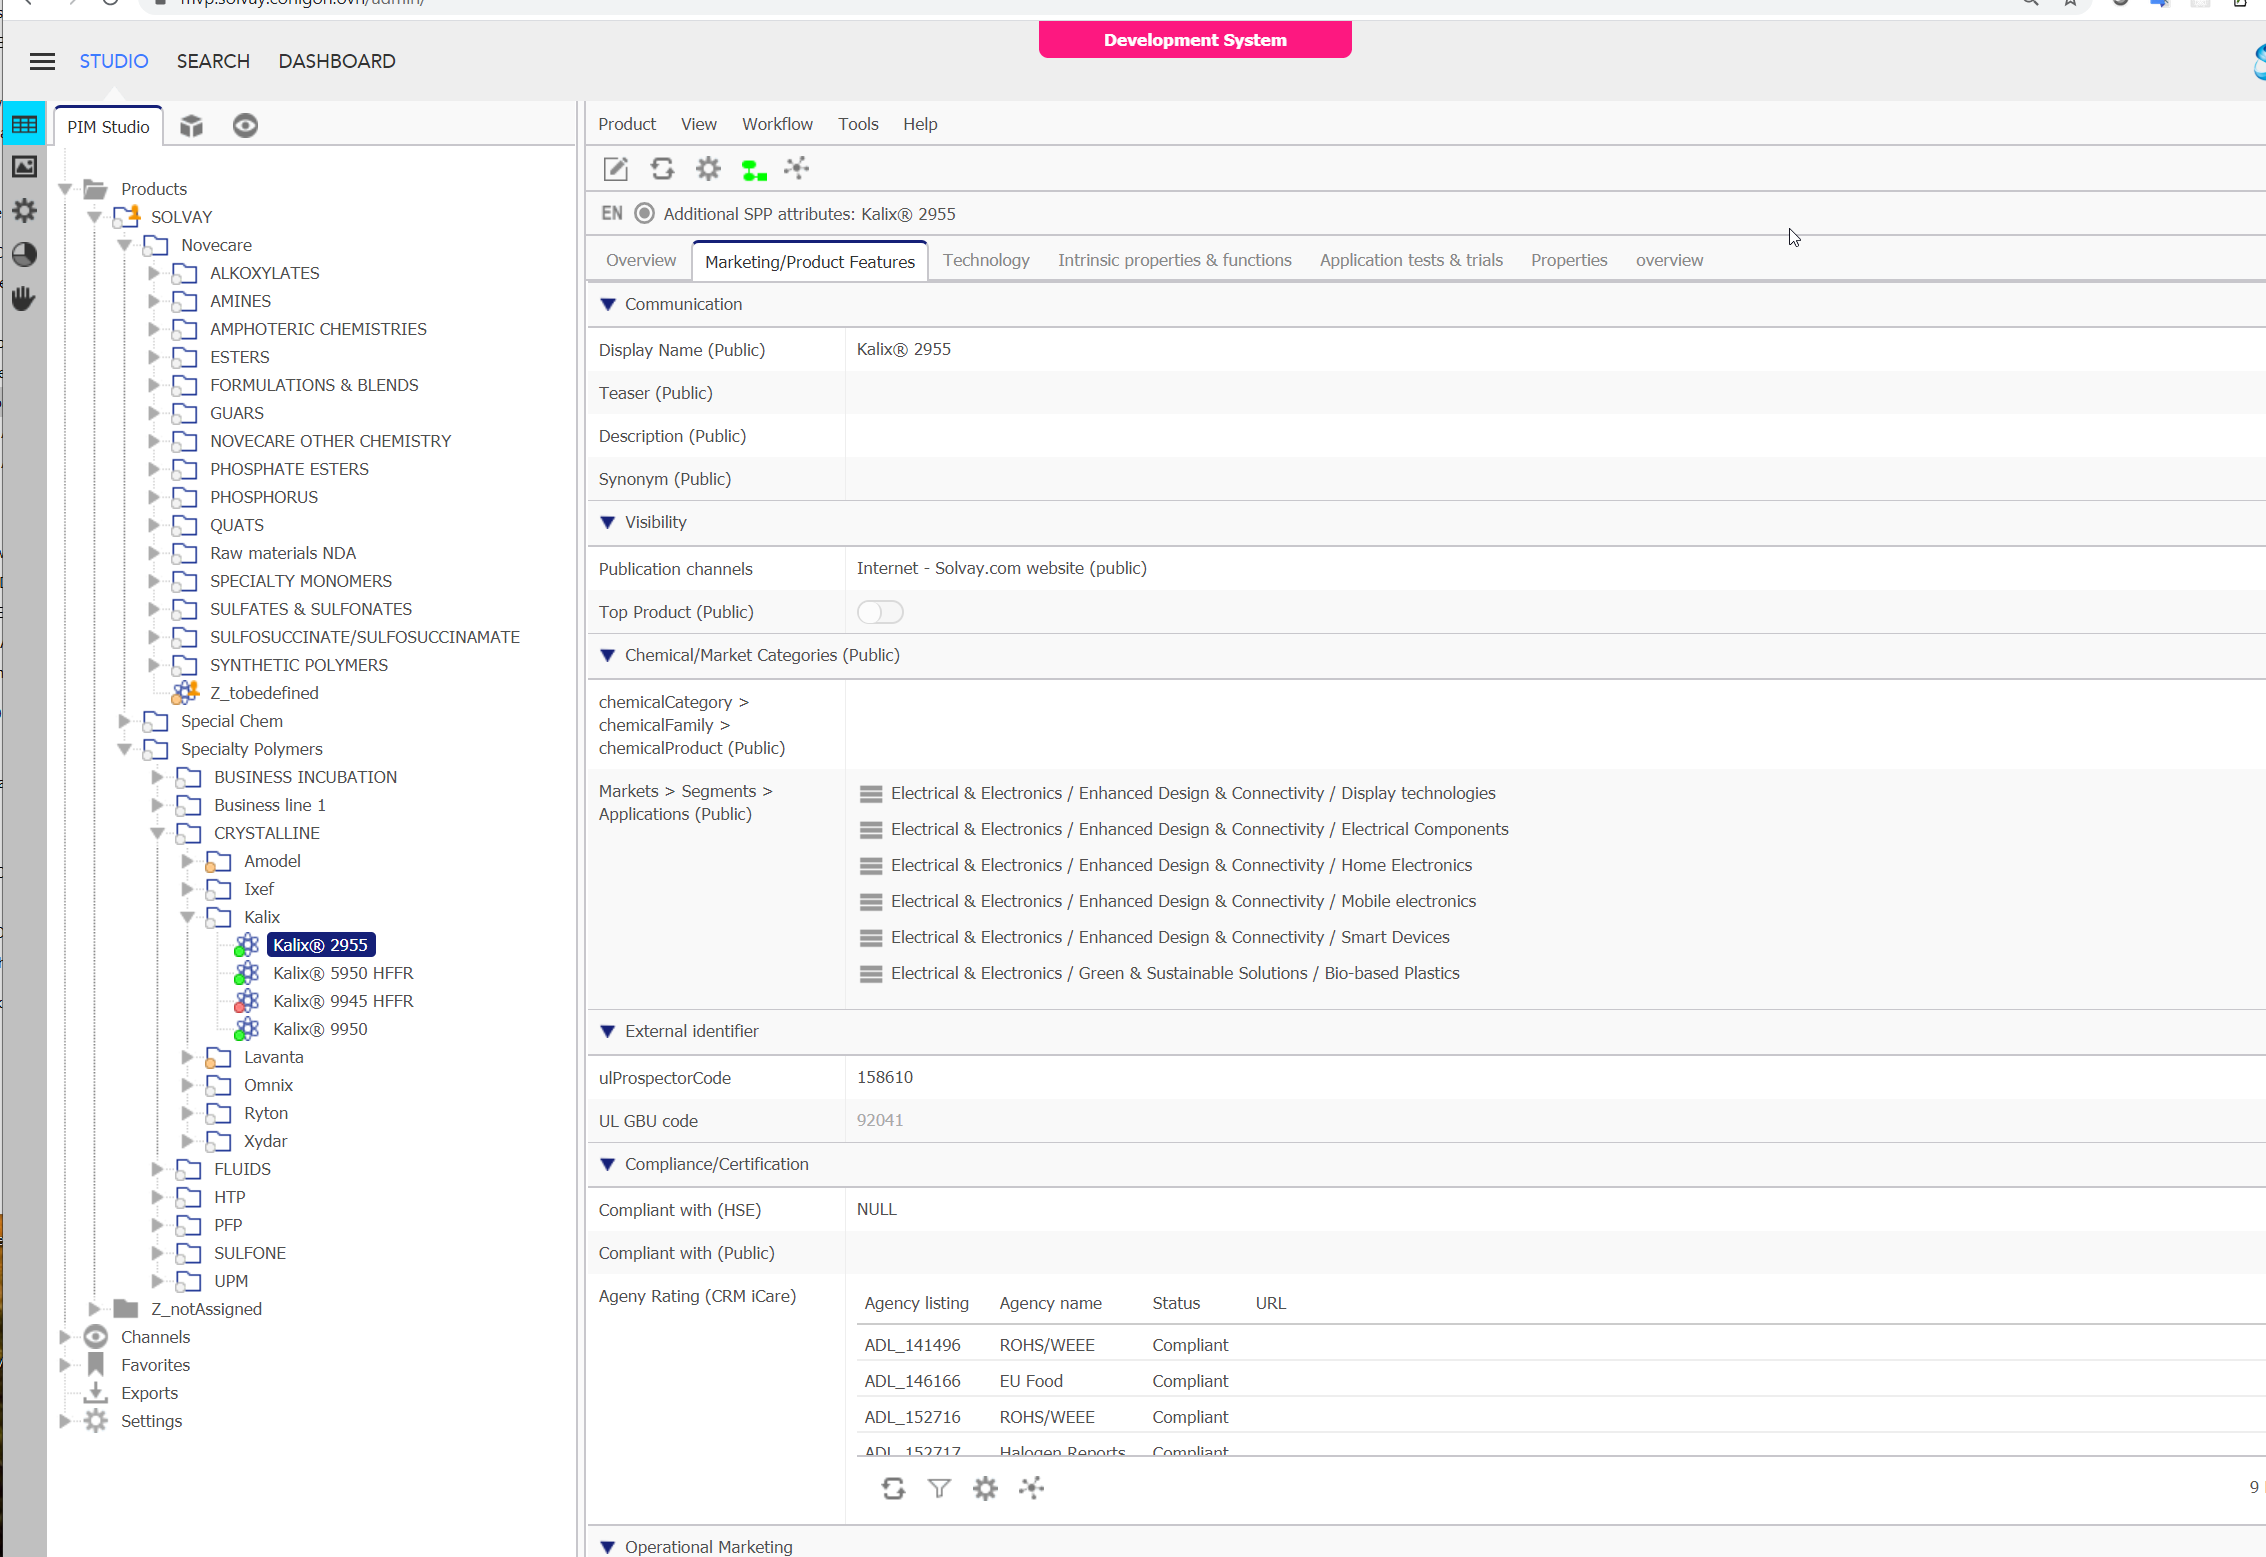Click the EN language indicator

click(612, 213)
